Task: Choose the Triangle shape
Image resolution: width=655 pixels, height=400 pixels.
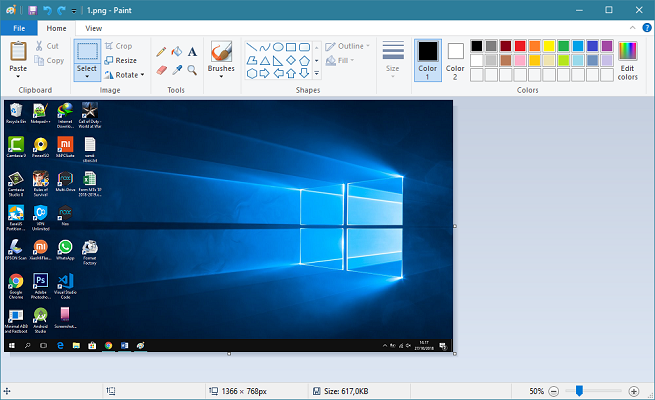Action: pos(265,61)
